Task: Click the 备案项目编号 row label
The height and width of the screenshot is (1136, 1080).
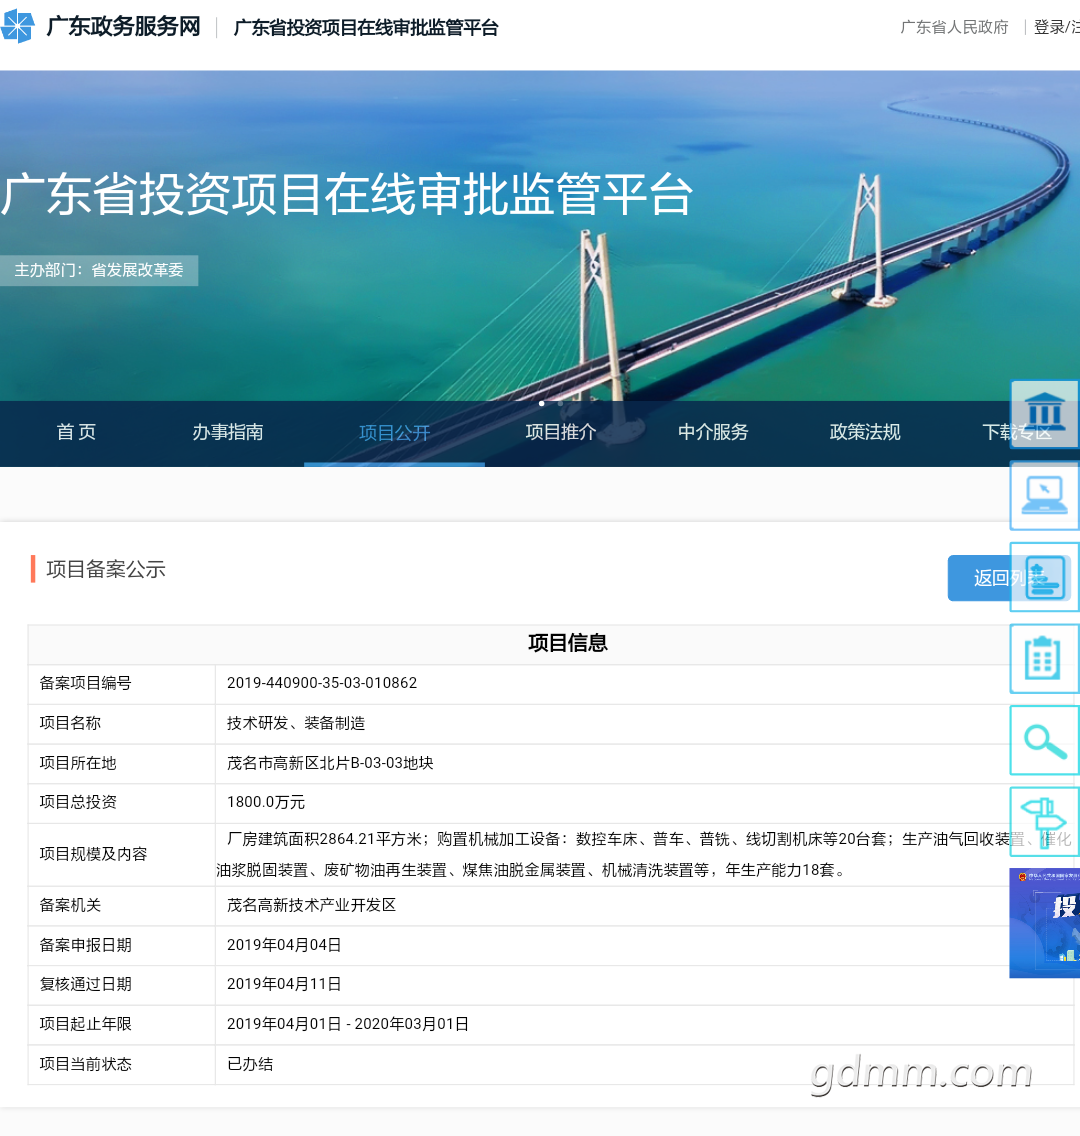Action: (85, 683)
